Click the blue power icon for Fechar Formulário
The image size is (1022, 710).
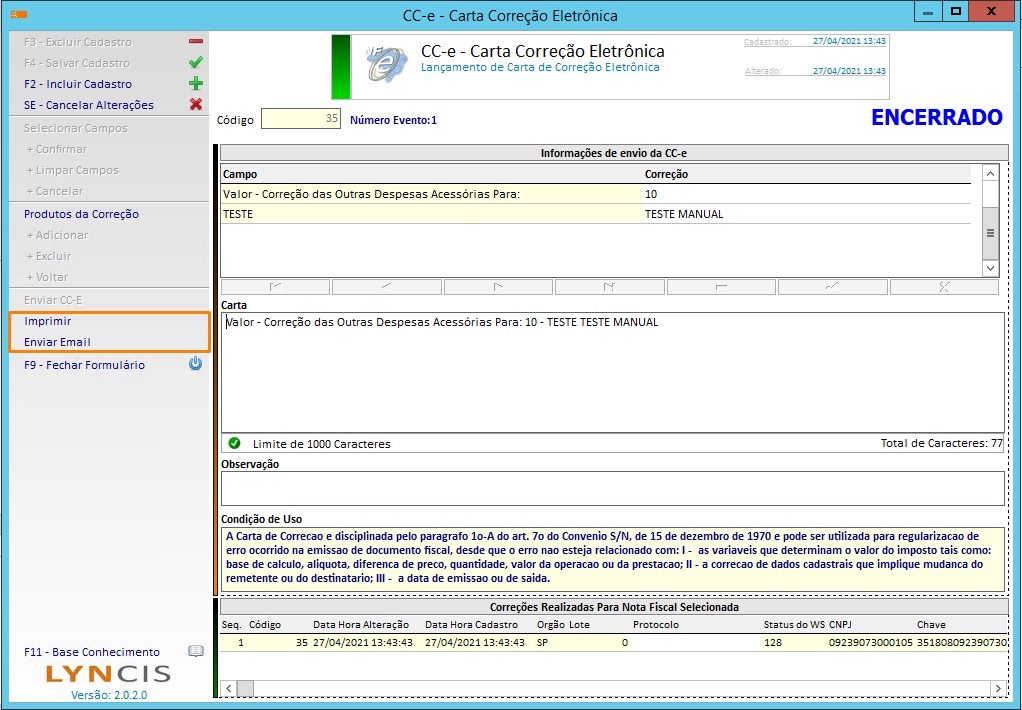point(196,364)
